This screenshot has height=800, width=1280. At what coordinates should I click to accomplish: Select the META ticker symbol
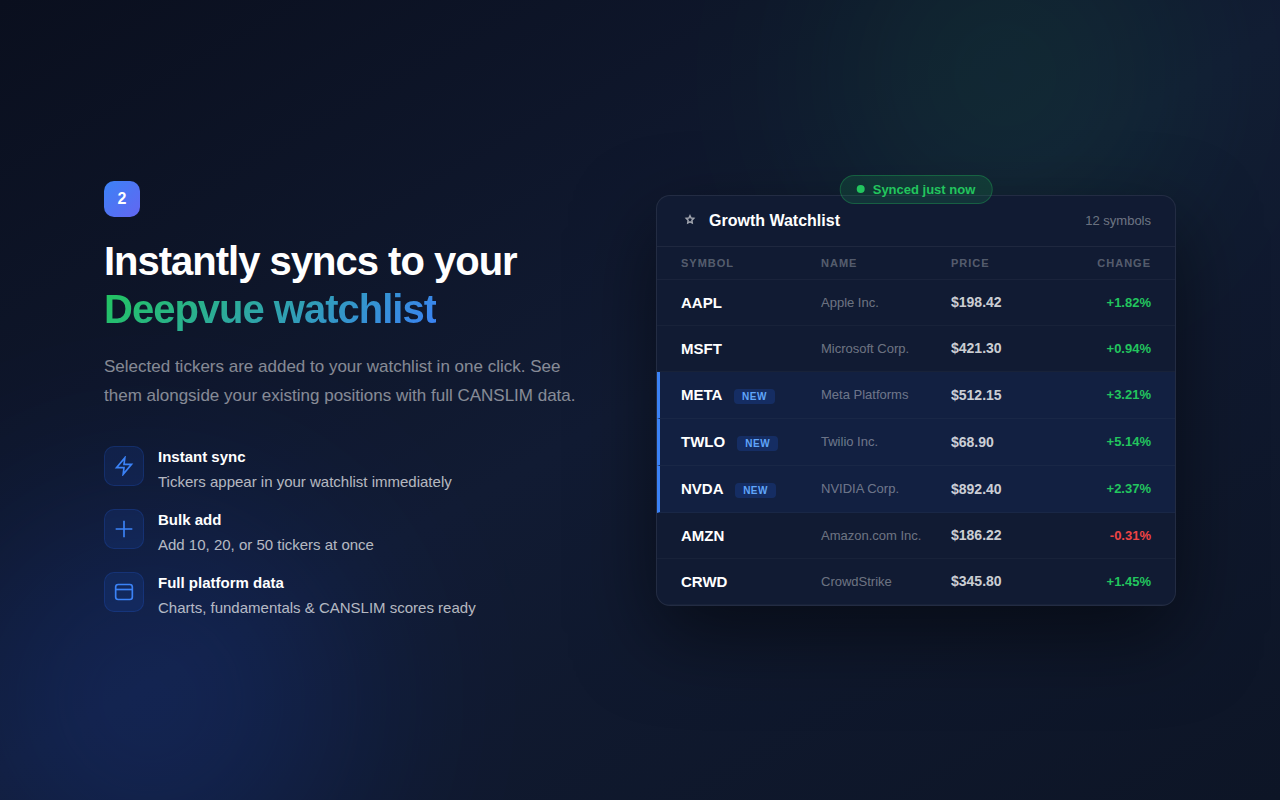tap(701, 395)
